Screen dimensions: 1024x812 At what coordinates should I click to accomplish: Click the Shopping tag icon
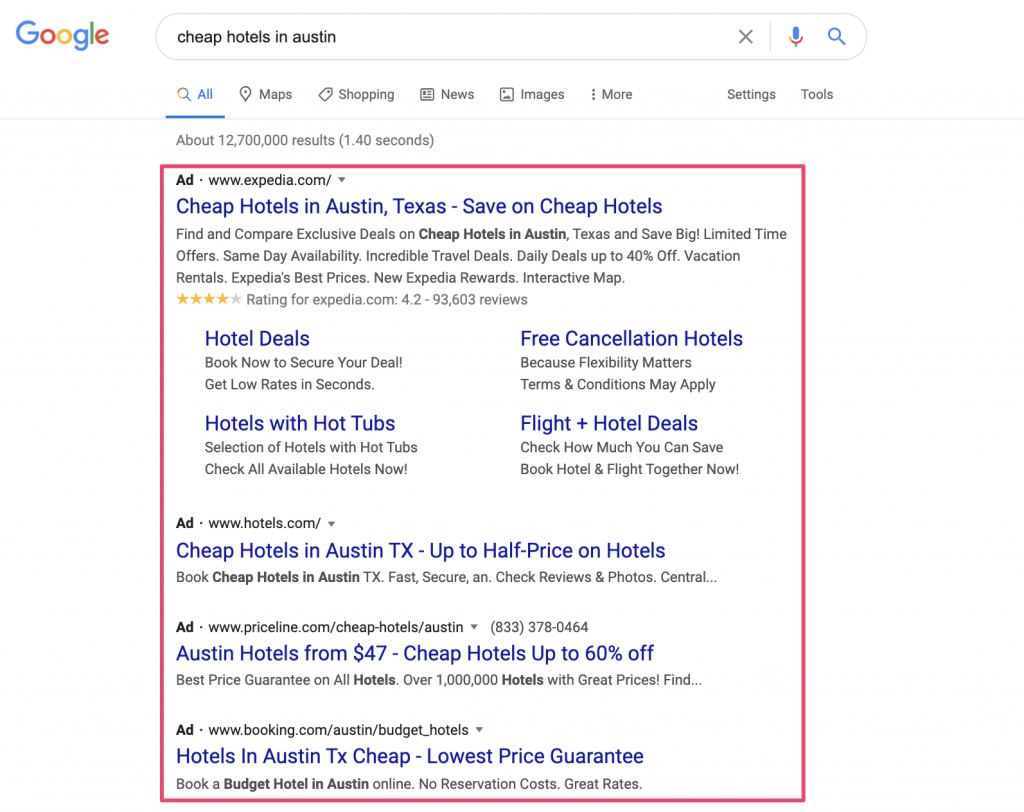[326, 93]
